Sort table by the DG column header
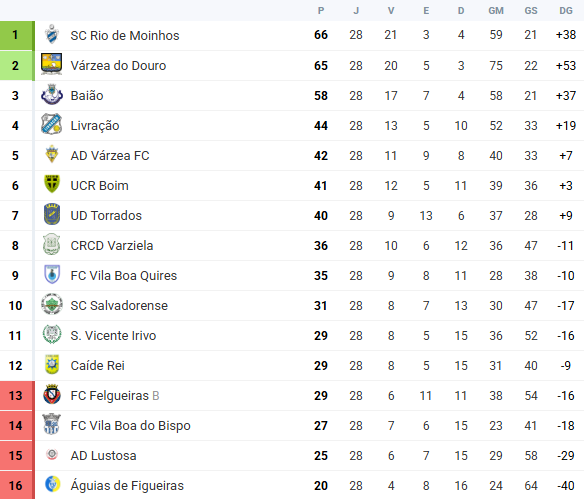Image resolution: width=584 pixels, height=499 pixels. pos(566,11)
